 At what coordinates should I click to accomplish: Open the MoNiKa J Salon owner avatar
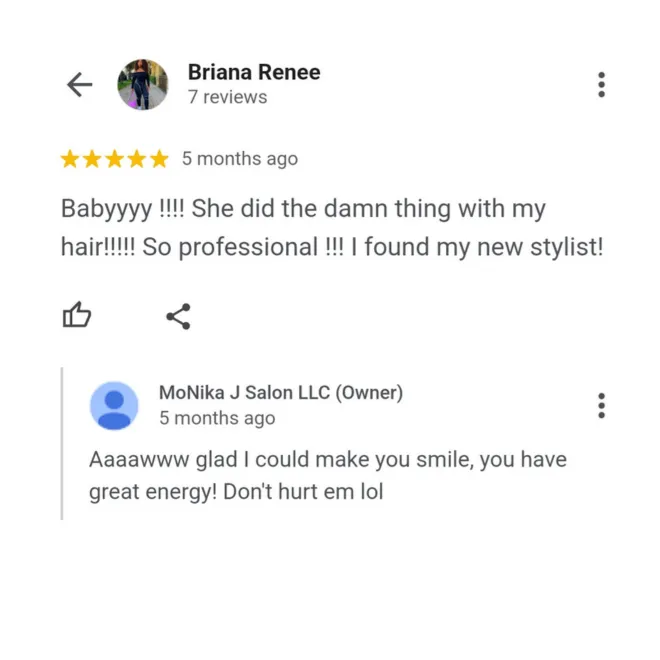[114, 406]
